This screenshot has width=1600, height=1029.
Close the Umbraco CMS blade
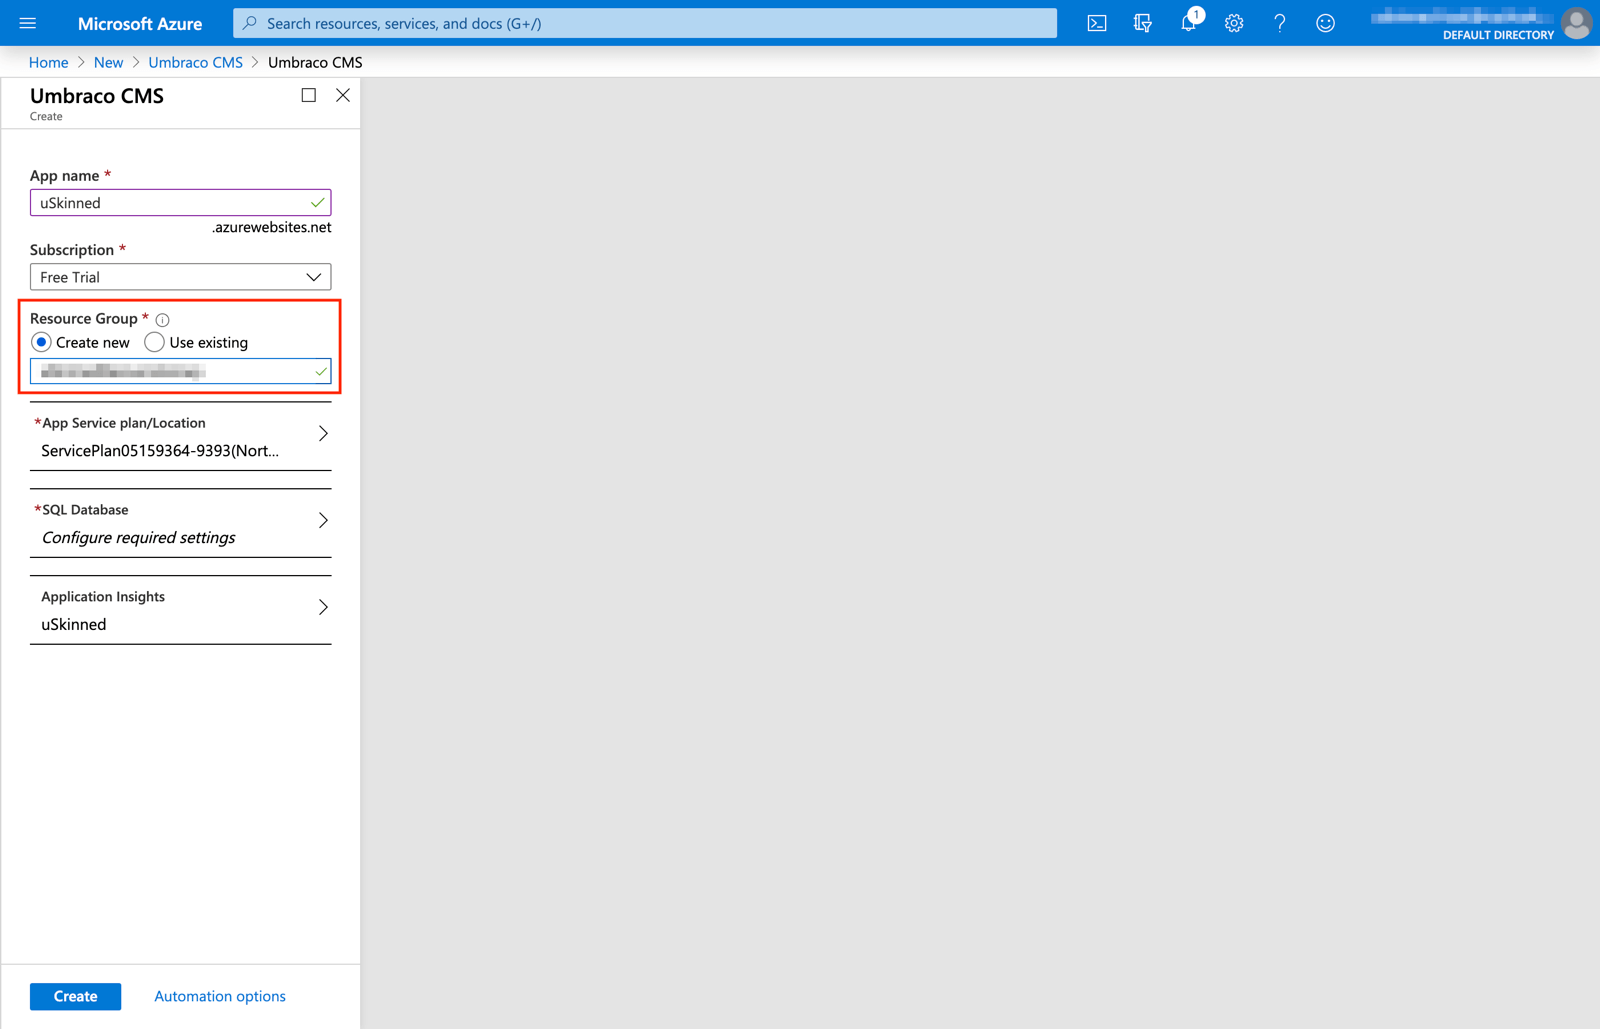tap(343, 95)
